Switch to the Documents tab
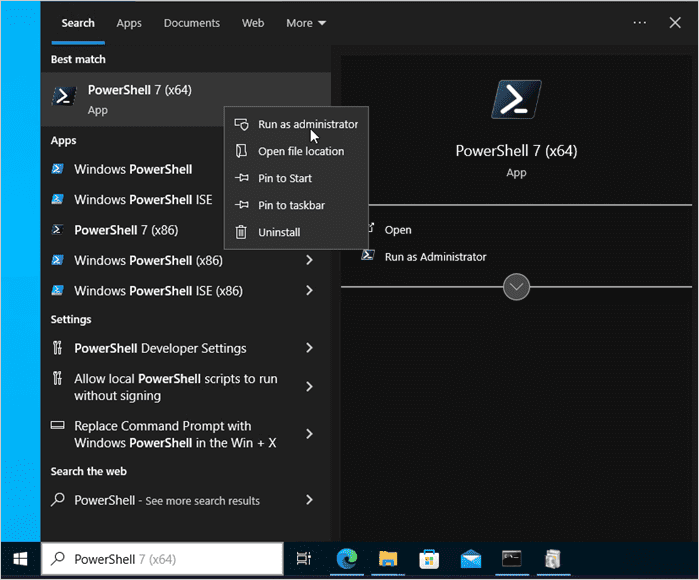The height and width of the screenshot is (580, 699). pyautogui.click(x=192, y=23)
